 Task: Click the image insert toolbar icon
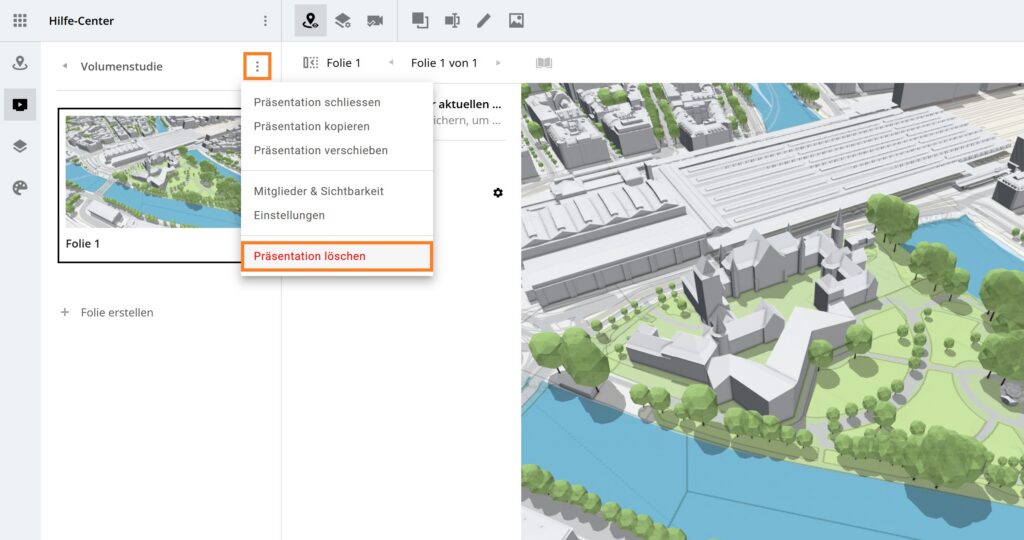click(516, 21)
